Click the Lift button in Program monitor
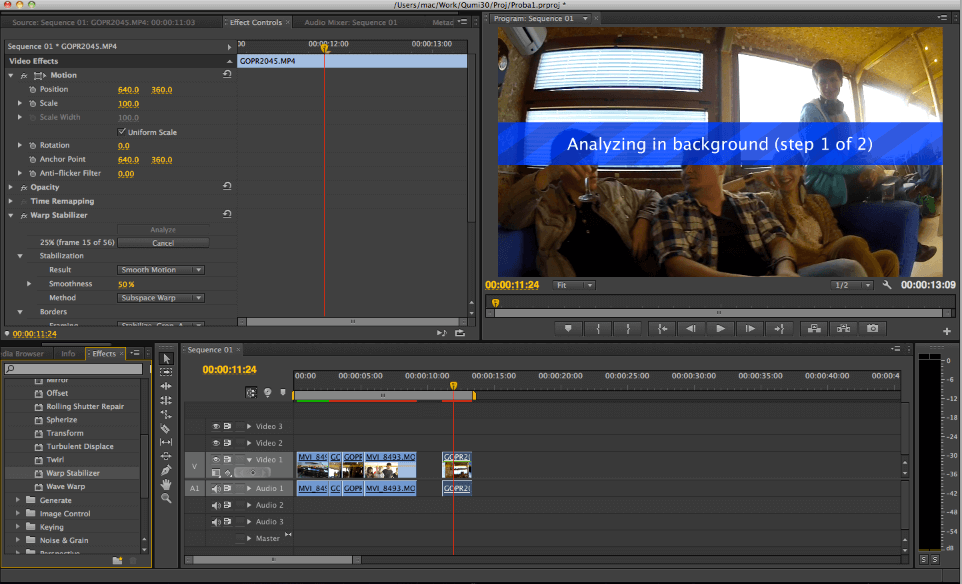This screenshot has width=962, height=584. tap(814, 329)
